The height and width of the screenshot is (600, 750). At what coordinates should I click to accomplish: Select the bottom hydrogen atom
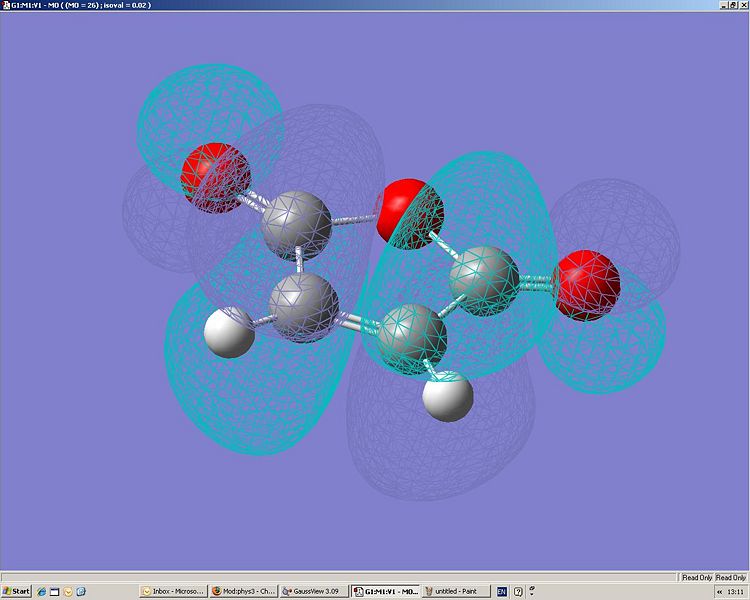(x=448, y=396)
